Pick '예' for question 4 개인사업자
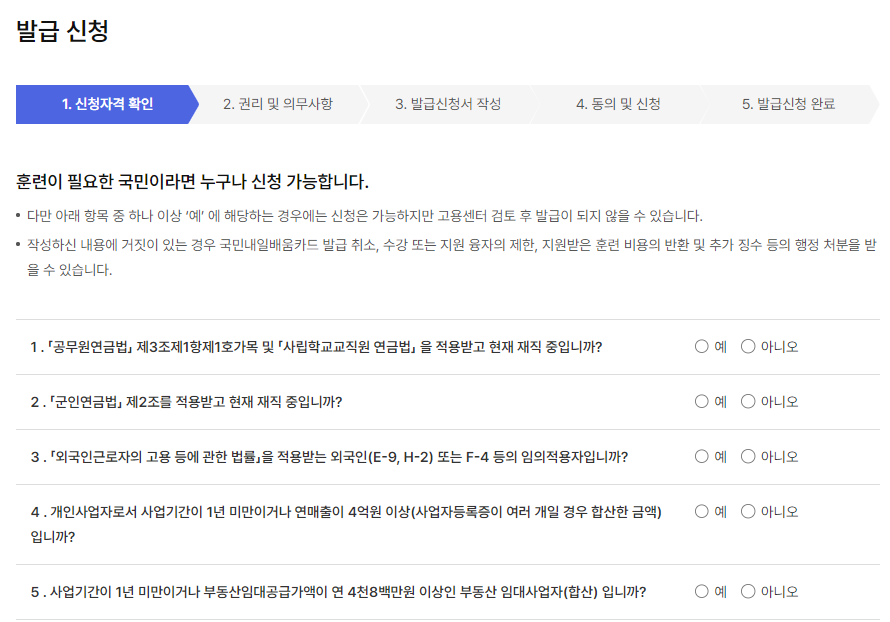890x622 pixels. [702, 511]
